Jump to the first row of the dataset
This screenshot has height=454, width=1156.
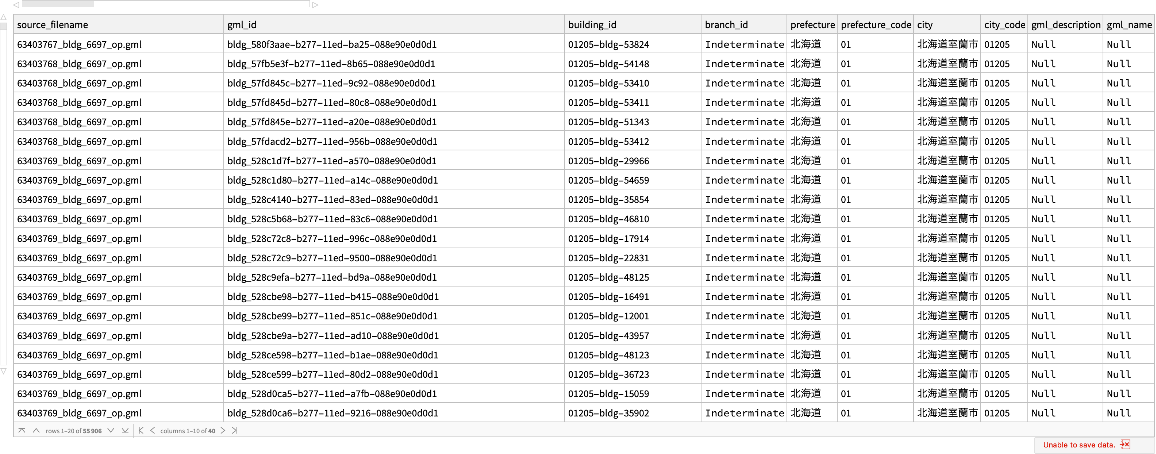(x=21, y=430)
